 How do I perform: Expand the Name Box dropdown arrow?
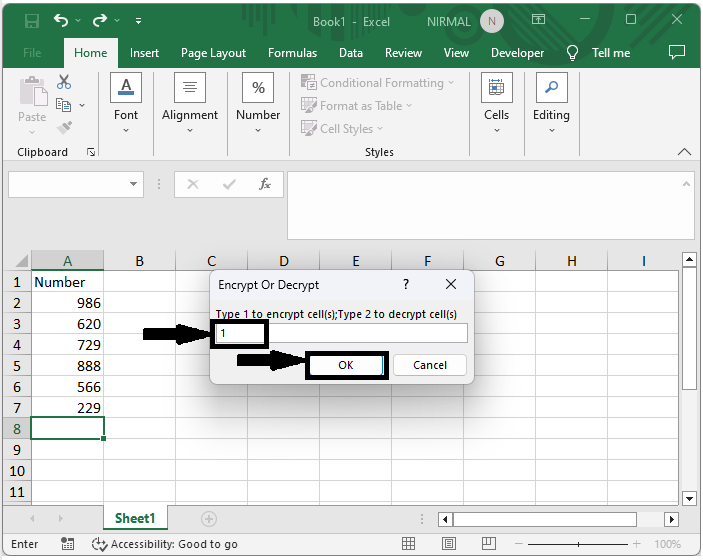coord(135,185)
